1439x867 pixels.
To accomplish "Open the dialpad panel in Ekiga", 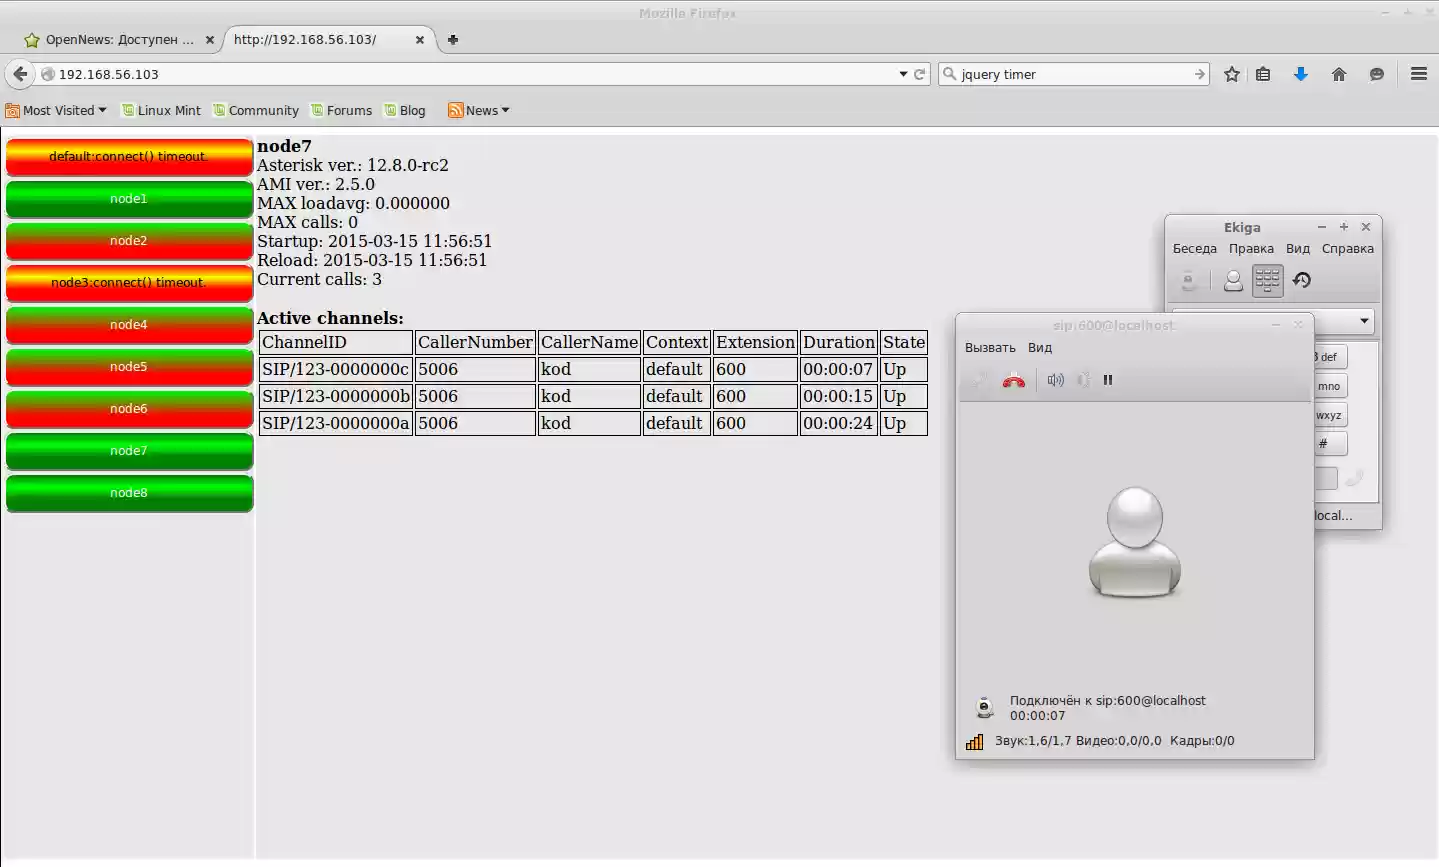I will pyautogui.click(x=1267, y=280).
